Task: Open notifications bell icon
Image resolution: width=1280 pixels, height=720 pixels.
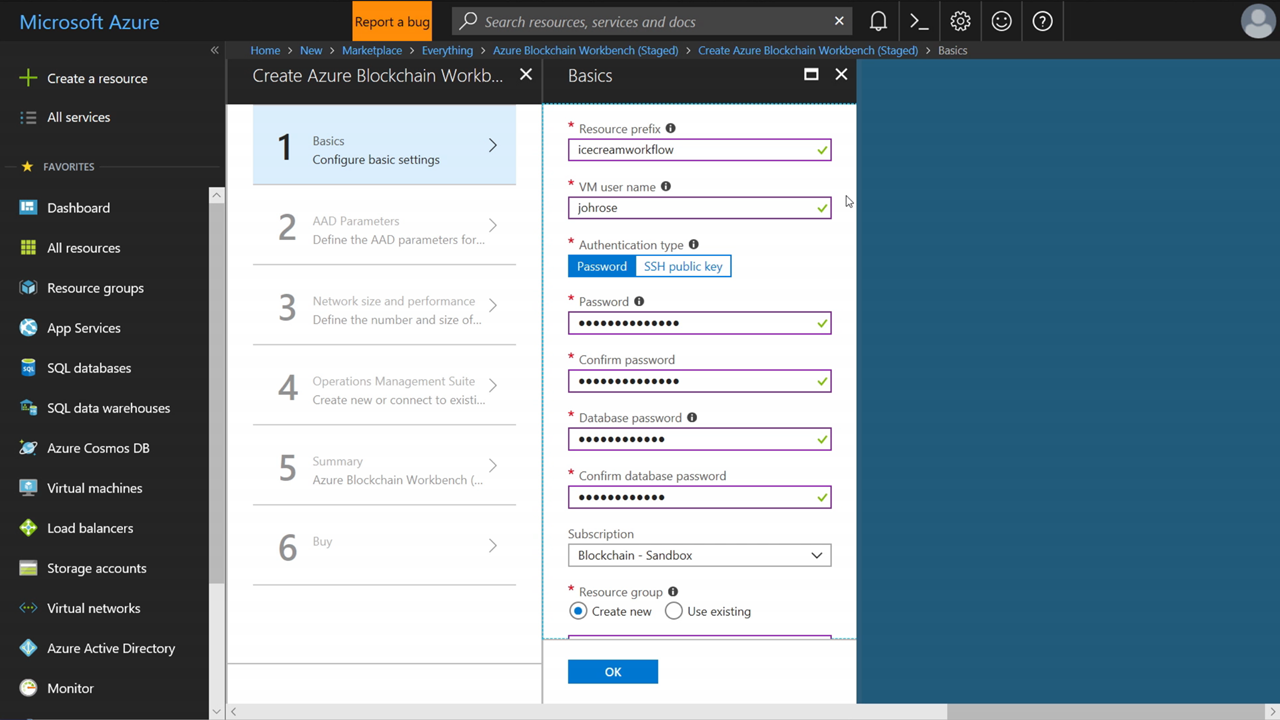Action: pos(878,21)
